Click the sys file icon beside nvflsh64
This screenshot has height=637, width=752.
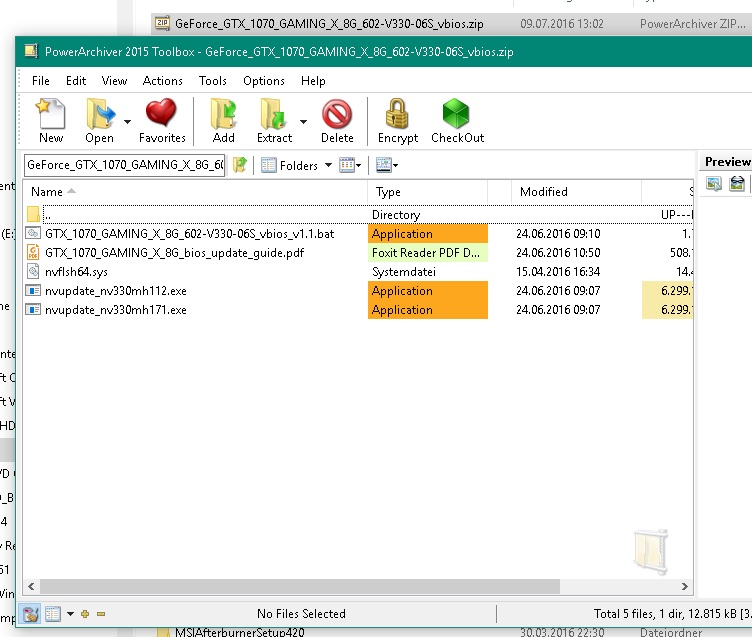[x=33, y=271]
